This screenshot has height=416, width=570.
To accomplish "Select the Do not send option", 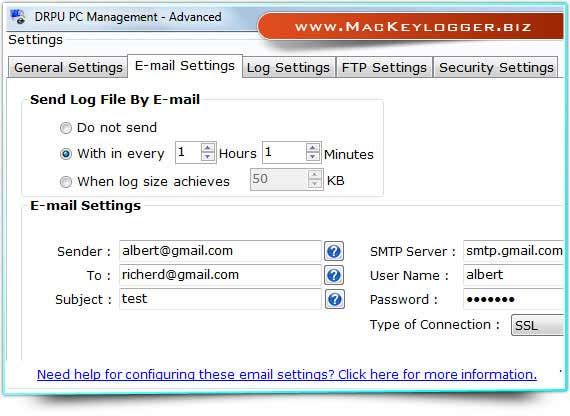I will (x=65, y=128).
